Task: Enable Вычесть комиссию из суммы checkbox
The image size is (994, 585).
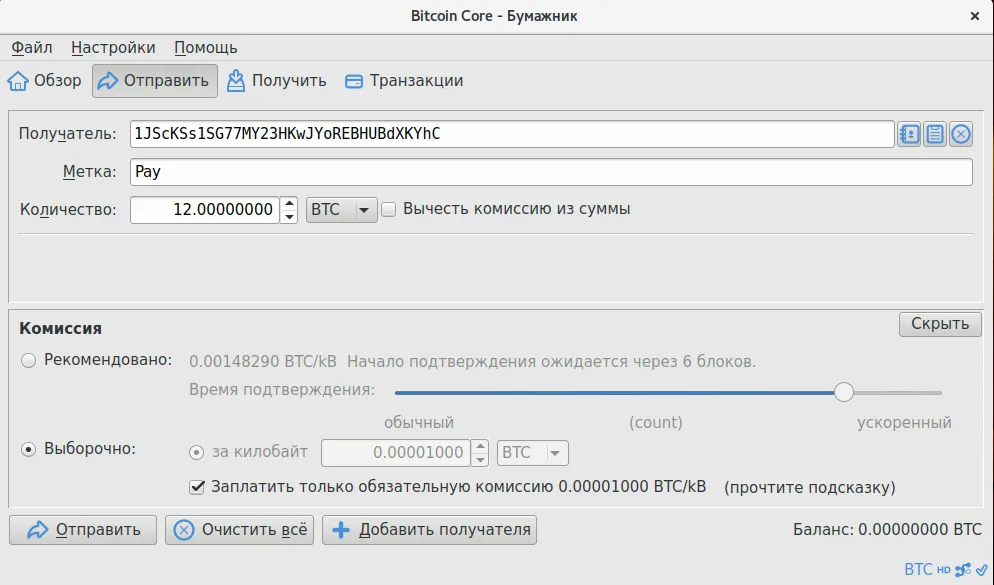Action: click(x=389, y=209)
